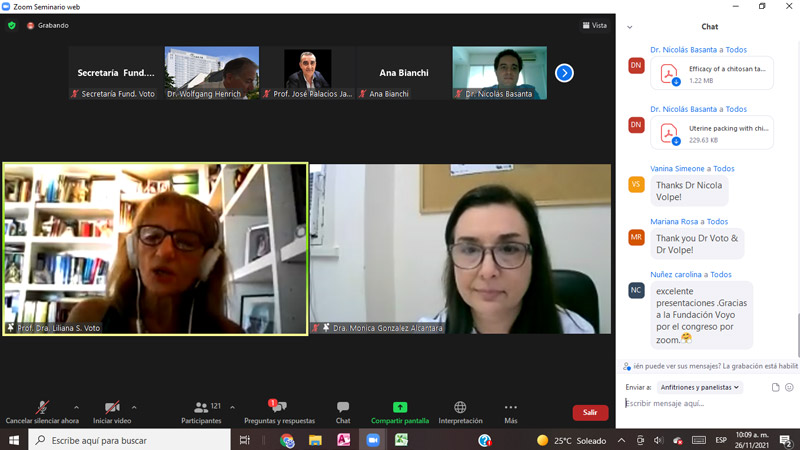Open the Vista view options

point(595,26)
